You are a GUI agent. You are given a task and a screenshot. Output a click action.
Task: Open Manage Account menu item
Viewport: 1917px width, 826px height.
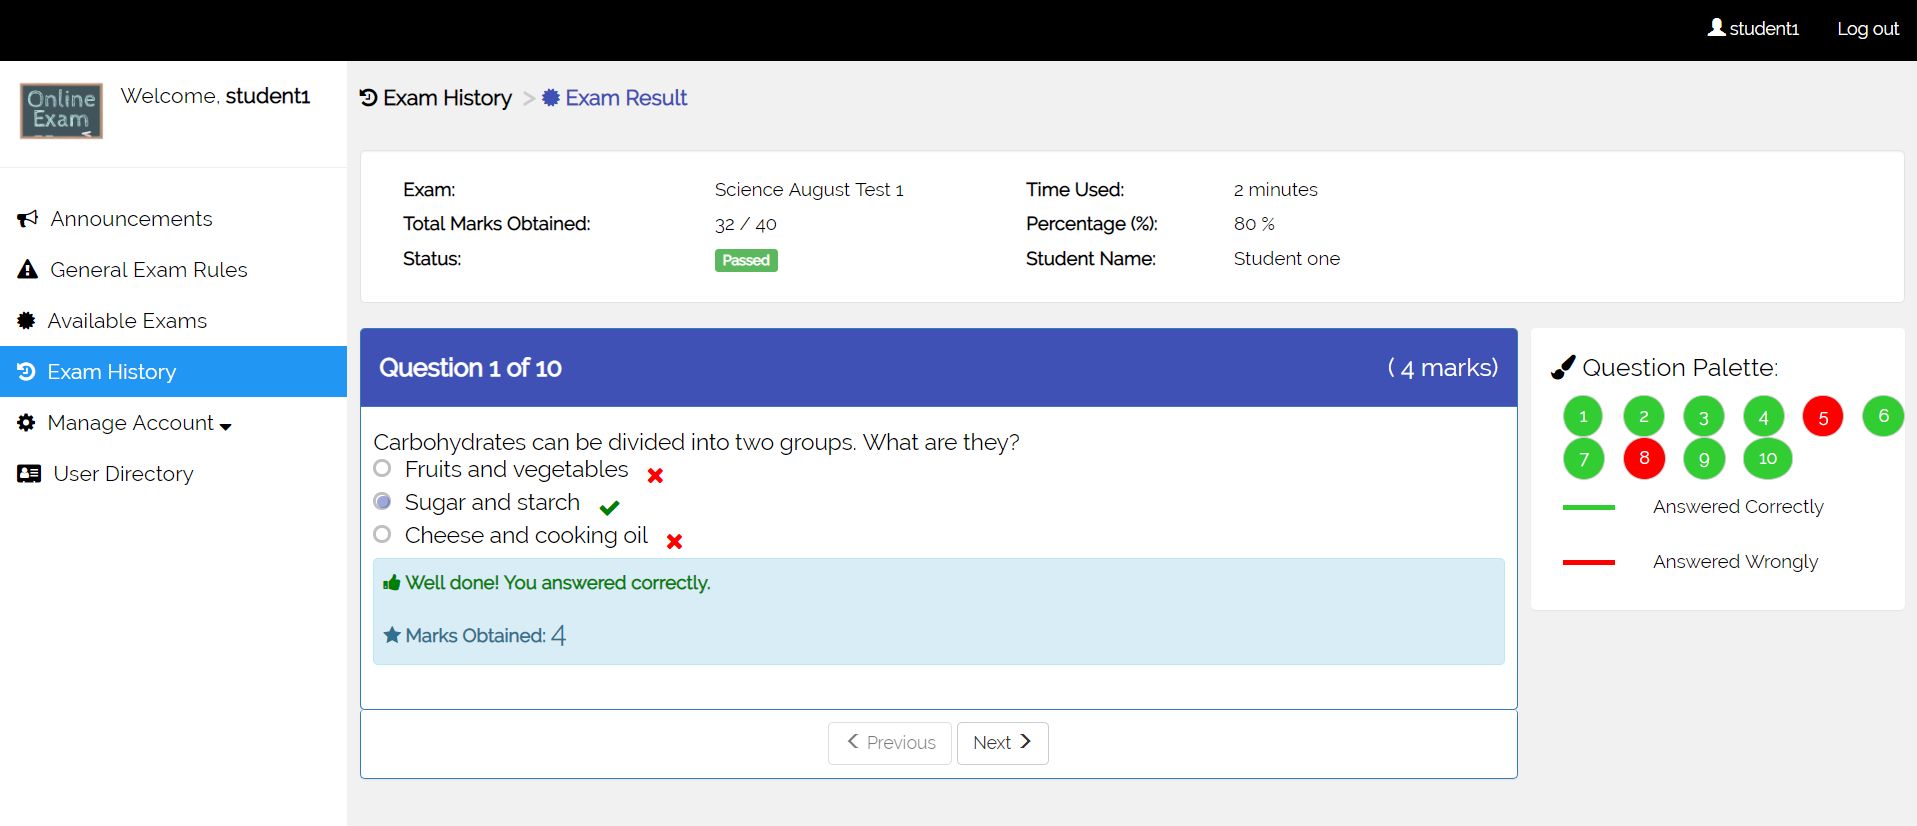(174, 423)
